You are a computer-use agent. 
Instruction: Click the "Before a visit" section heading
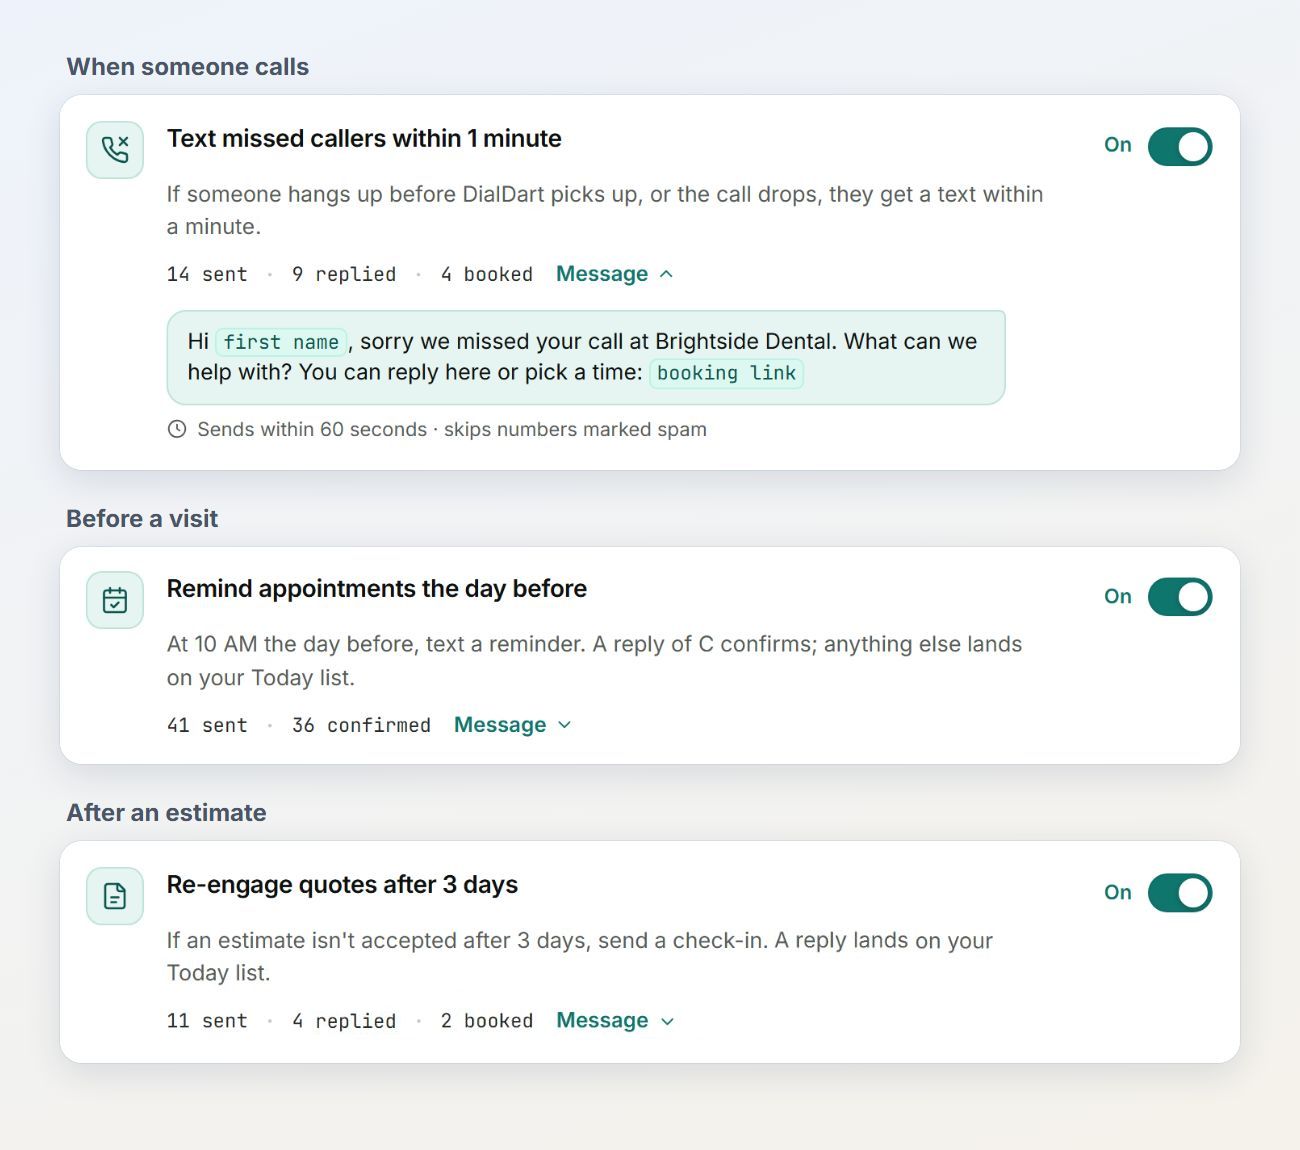click(x=142, y=519)
